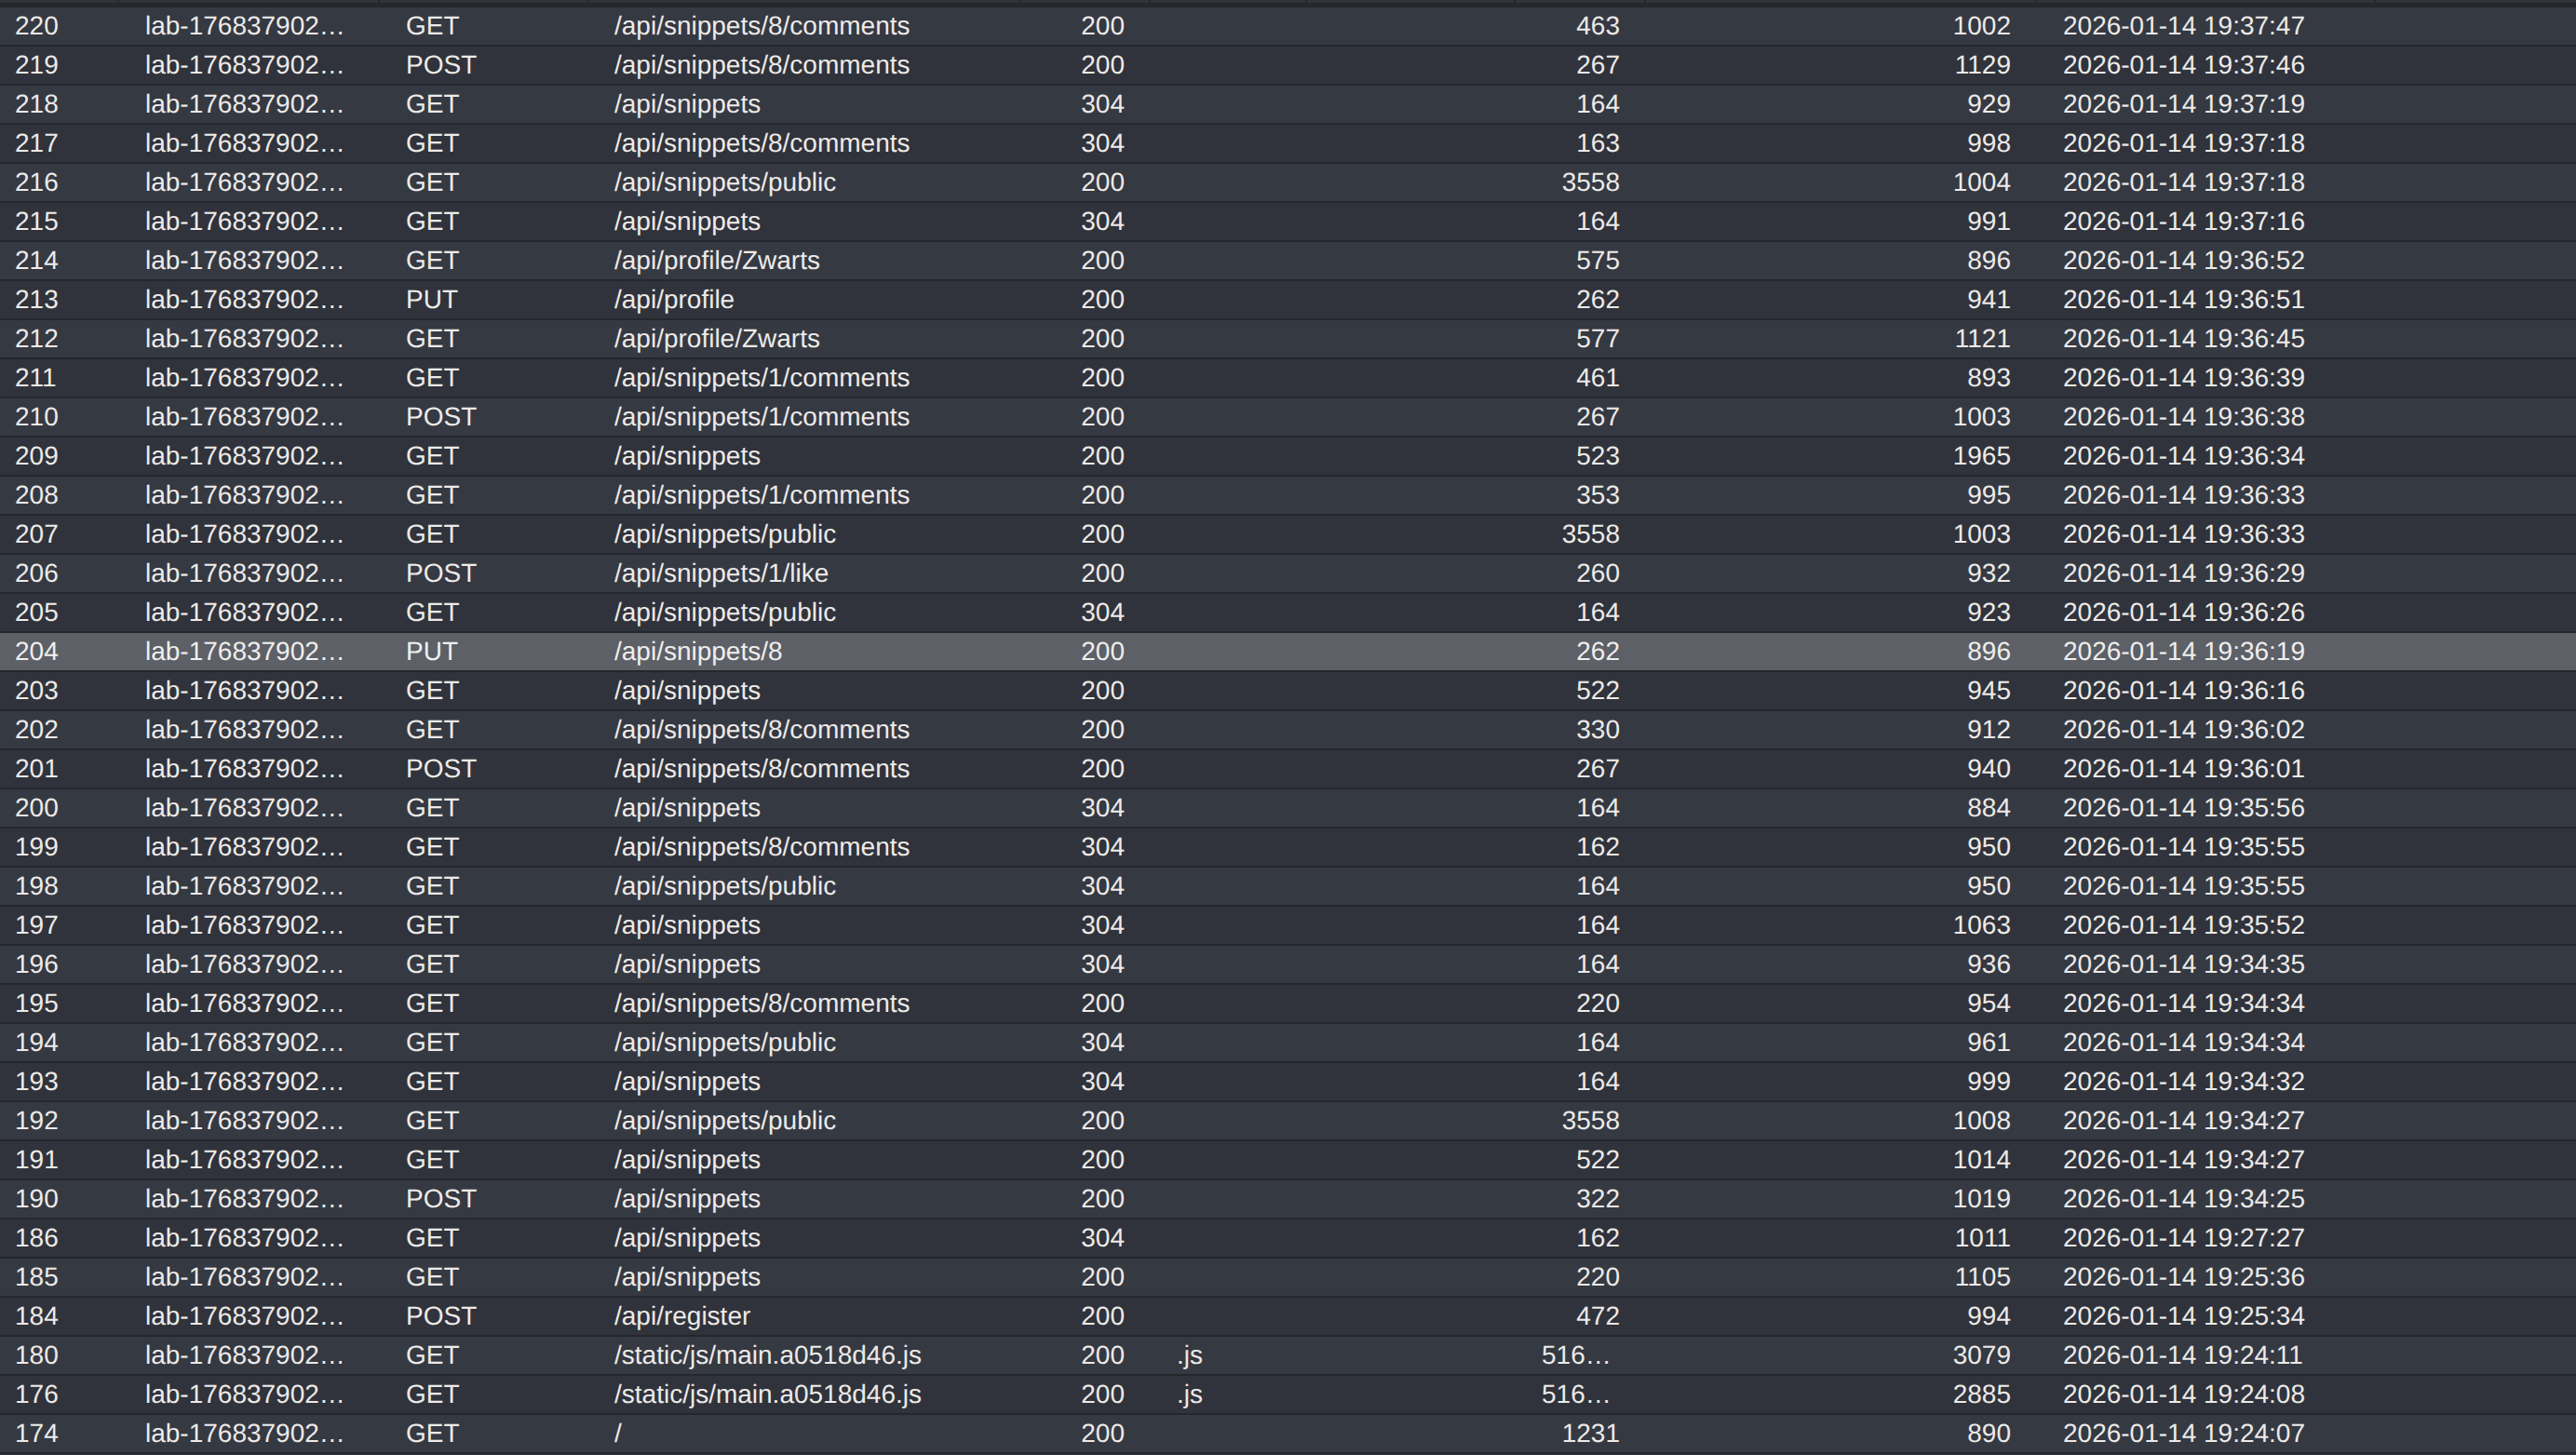Screen dimensions: 2576x1455
Task: Select the POST /api/snippets row 190
Action: 687,1199
